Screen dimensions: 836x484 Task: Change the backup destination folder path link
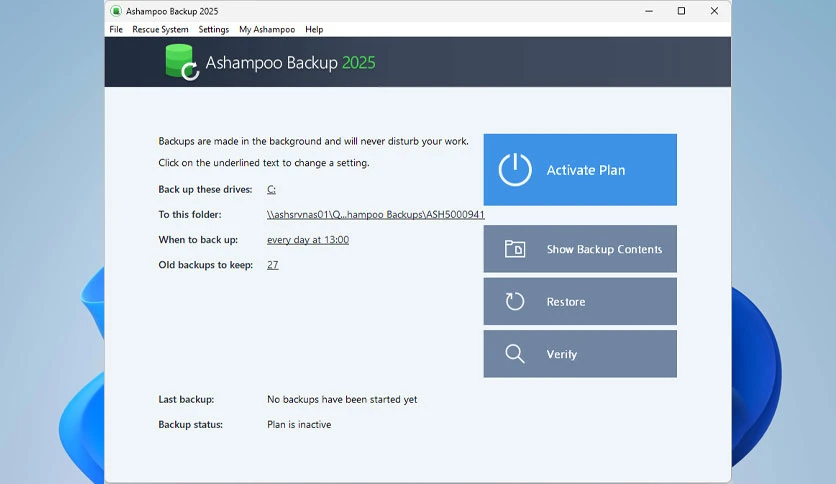(x=375, y=214)
